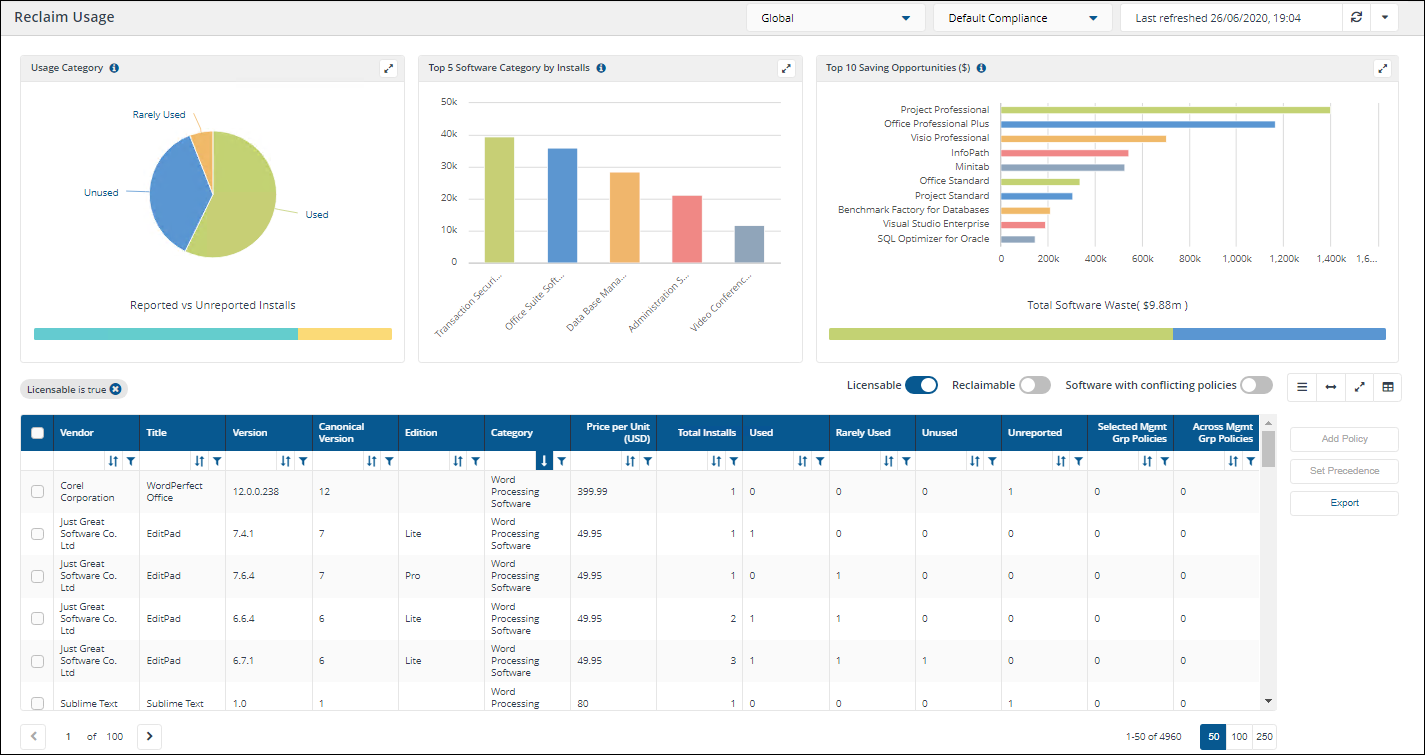Open the Global dropdown
1425x755 pixels.
click(x=835, y=18)
